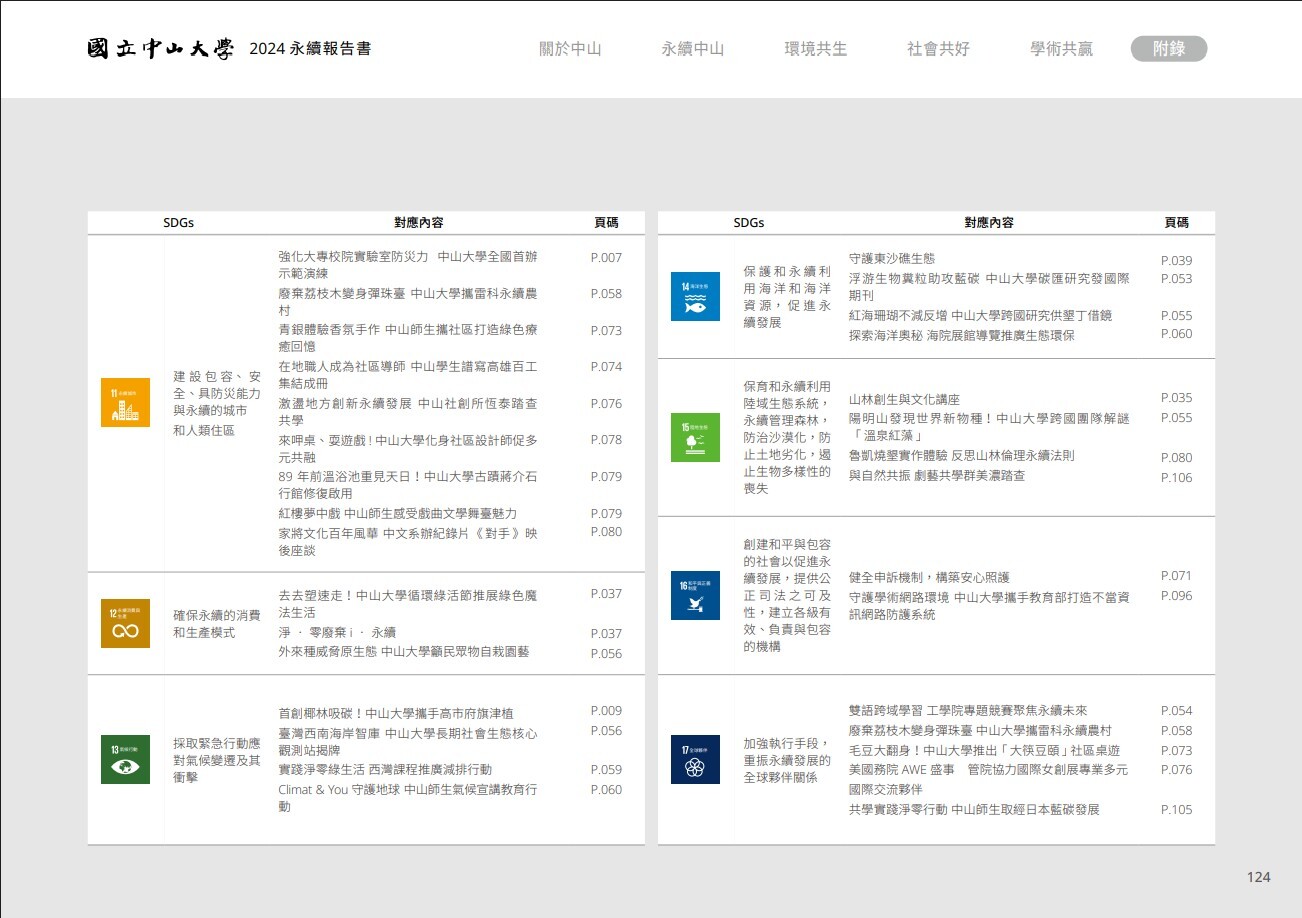Click the SDG 12 responsible consumption icon
Image resolution: width=1302 pixels, height=918 pixels.
tap(125, 623)
